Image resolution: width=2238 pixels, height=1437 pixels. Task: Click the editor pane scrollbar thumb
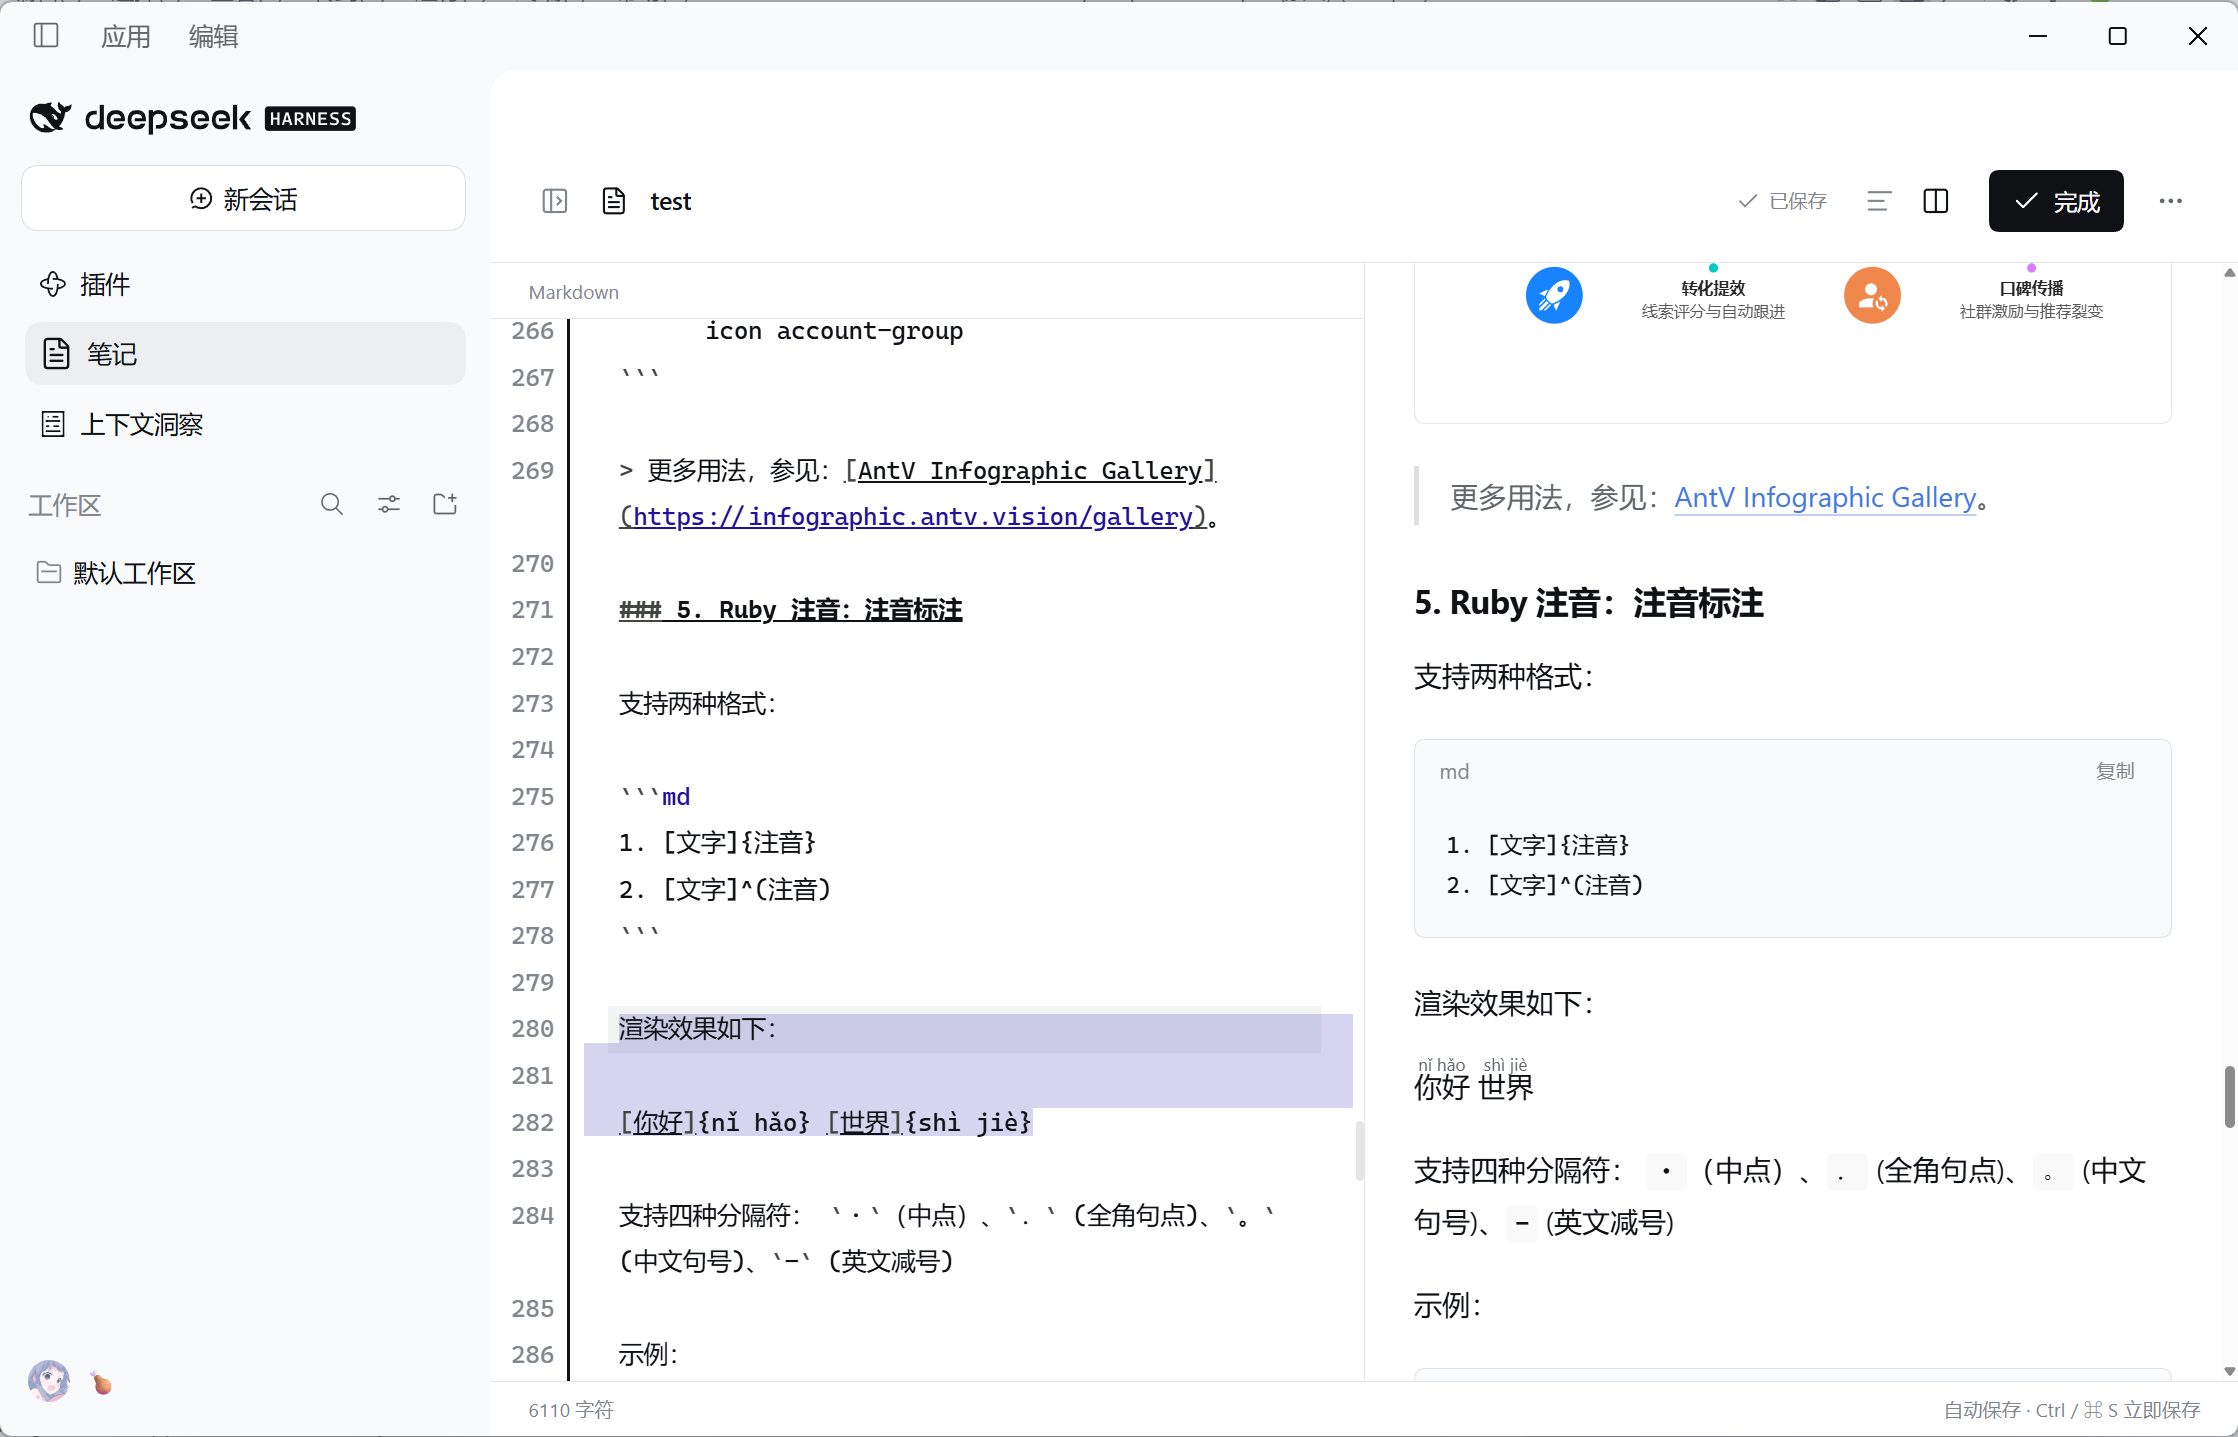point(1359,1150)
